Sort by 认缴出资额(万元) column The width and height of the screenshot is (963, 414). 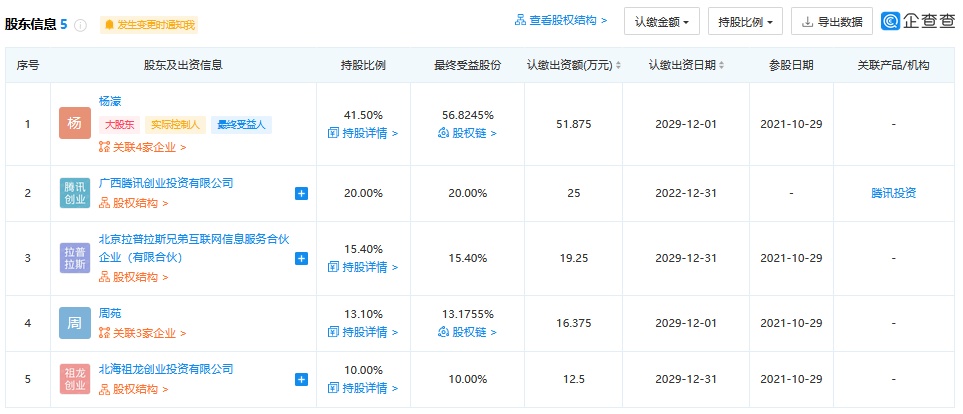click(618, 66)
